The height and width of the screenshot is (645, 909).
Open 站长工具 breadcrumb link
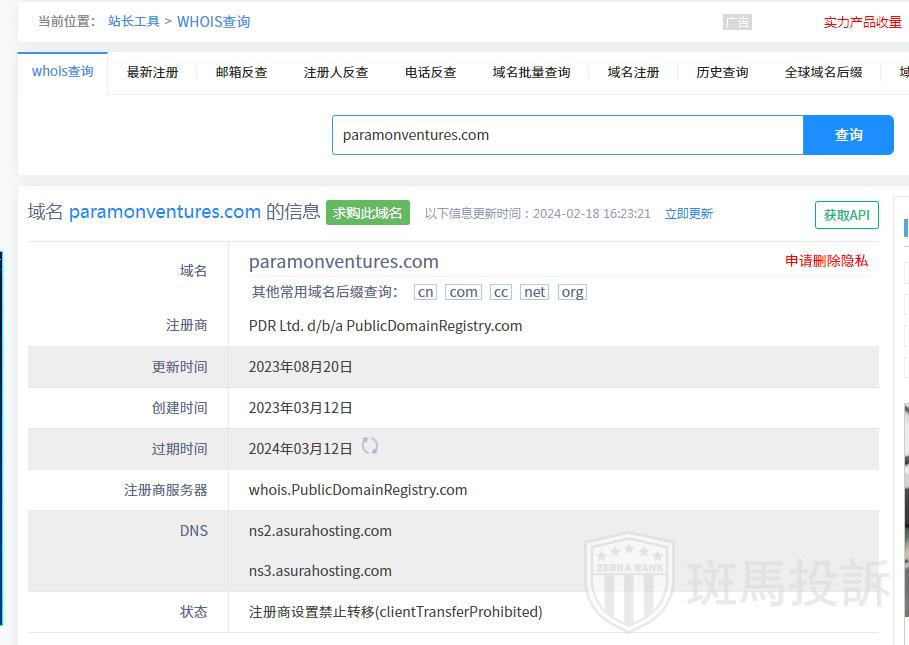point(133,21)
